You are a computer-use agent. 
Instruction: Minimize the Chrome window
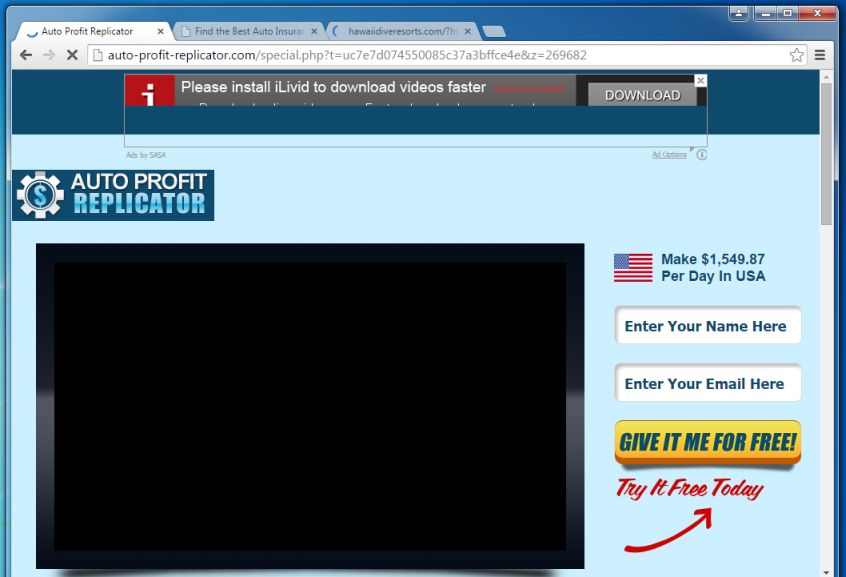tap(765, 12)
